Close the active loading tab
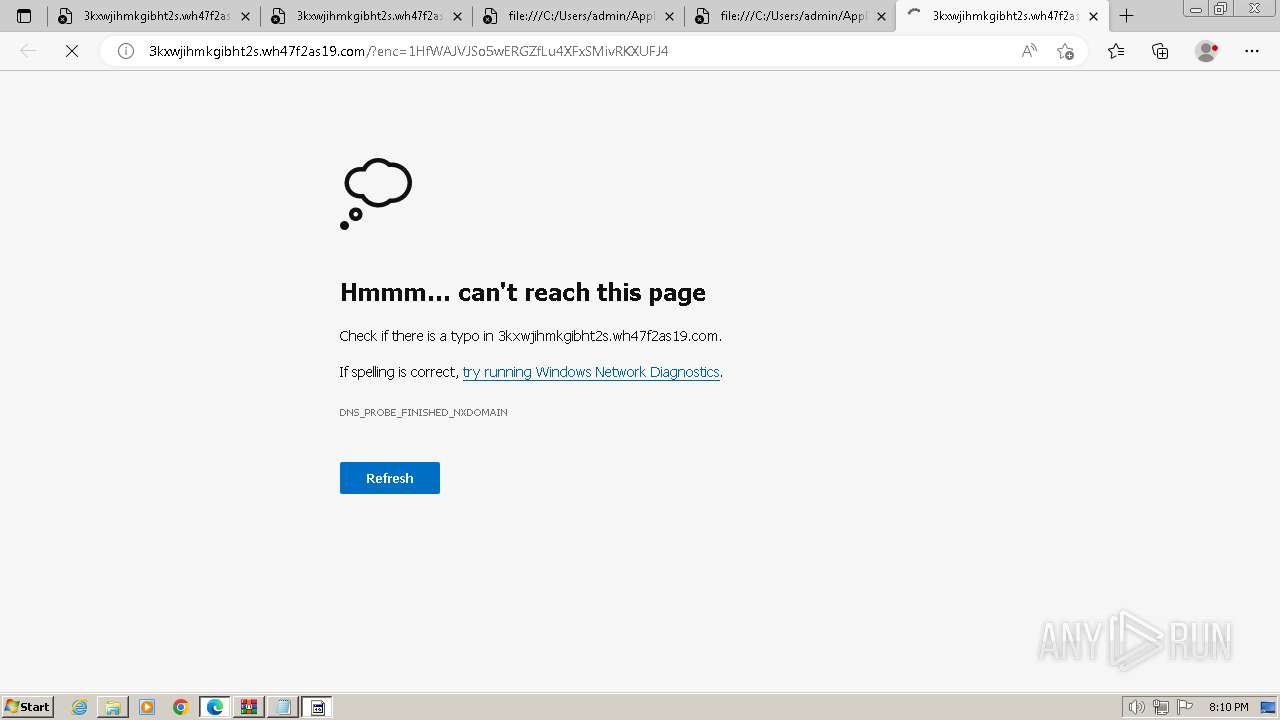 click(1093, 16)
